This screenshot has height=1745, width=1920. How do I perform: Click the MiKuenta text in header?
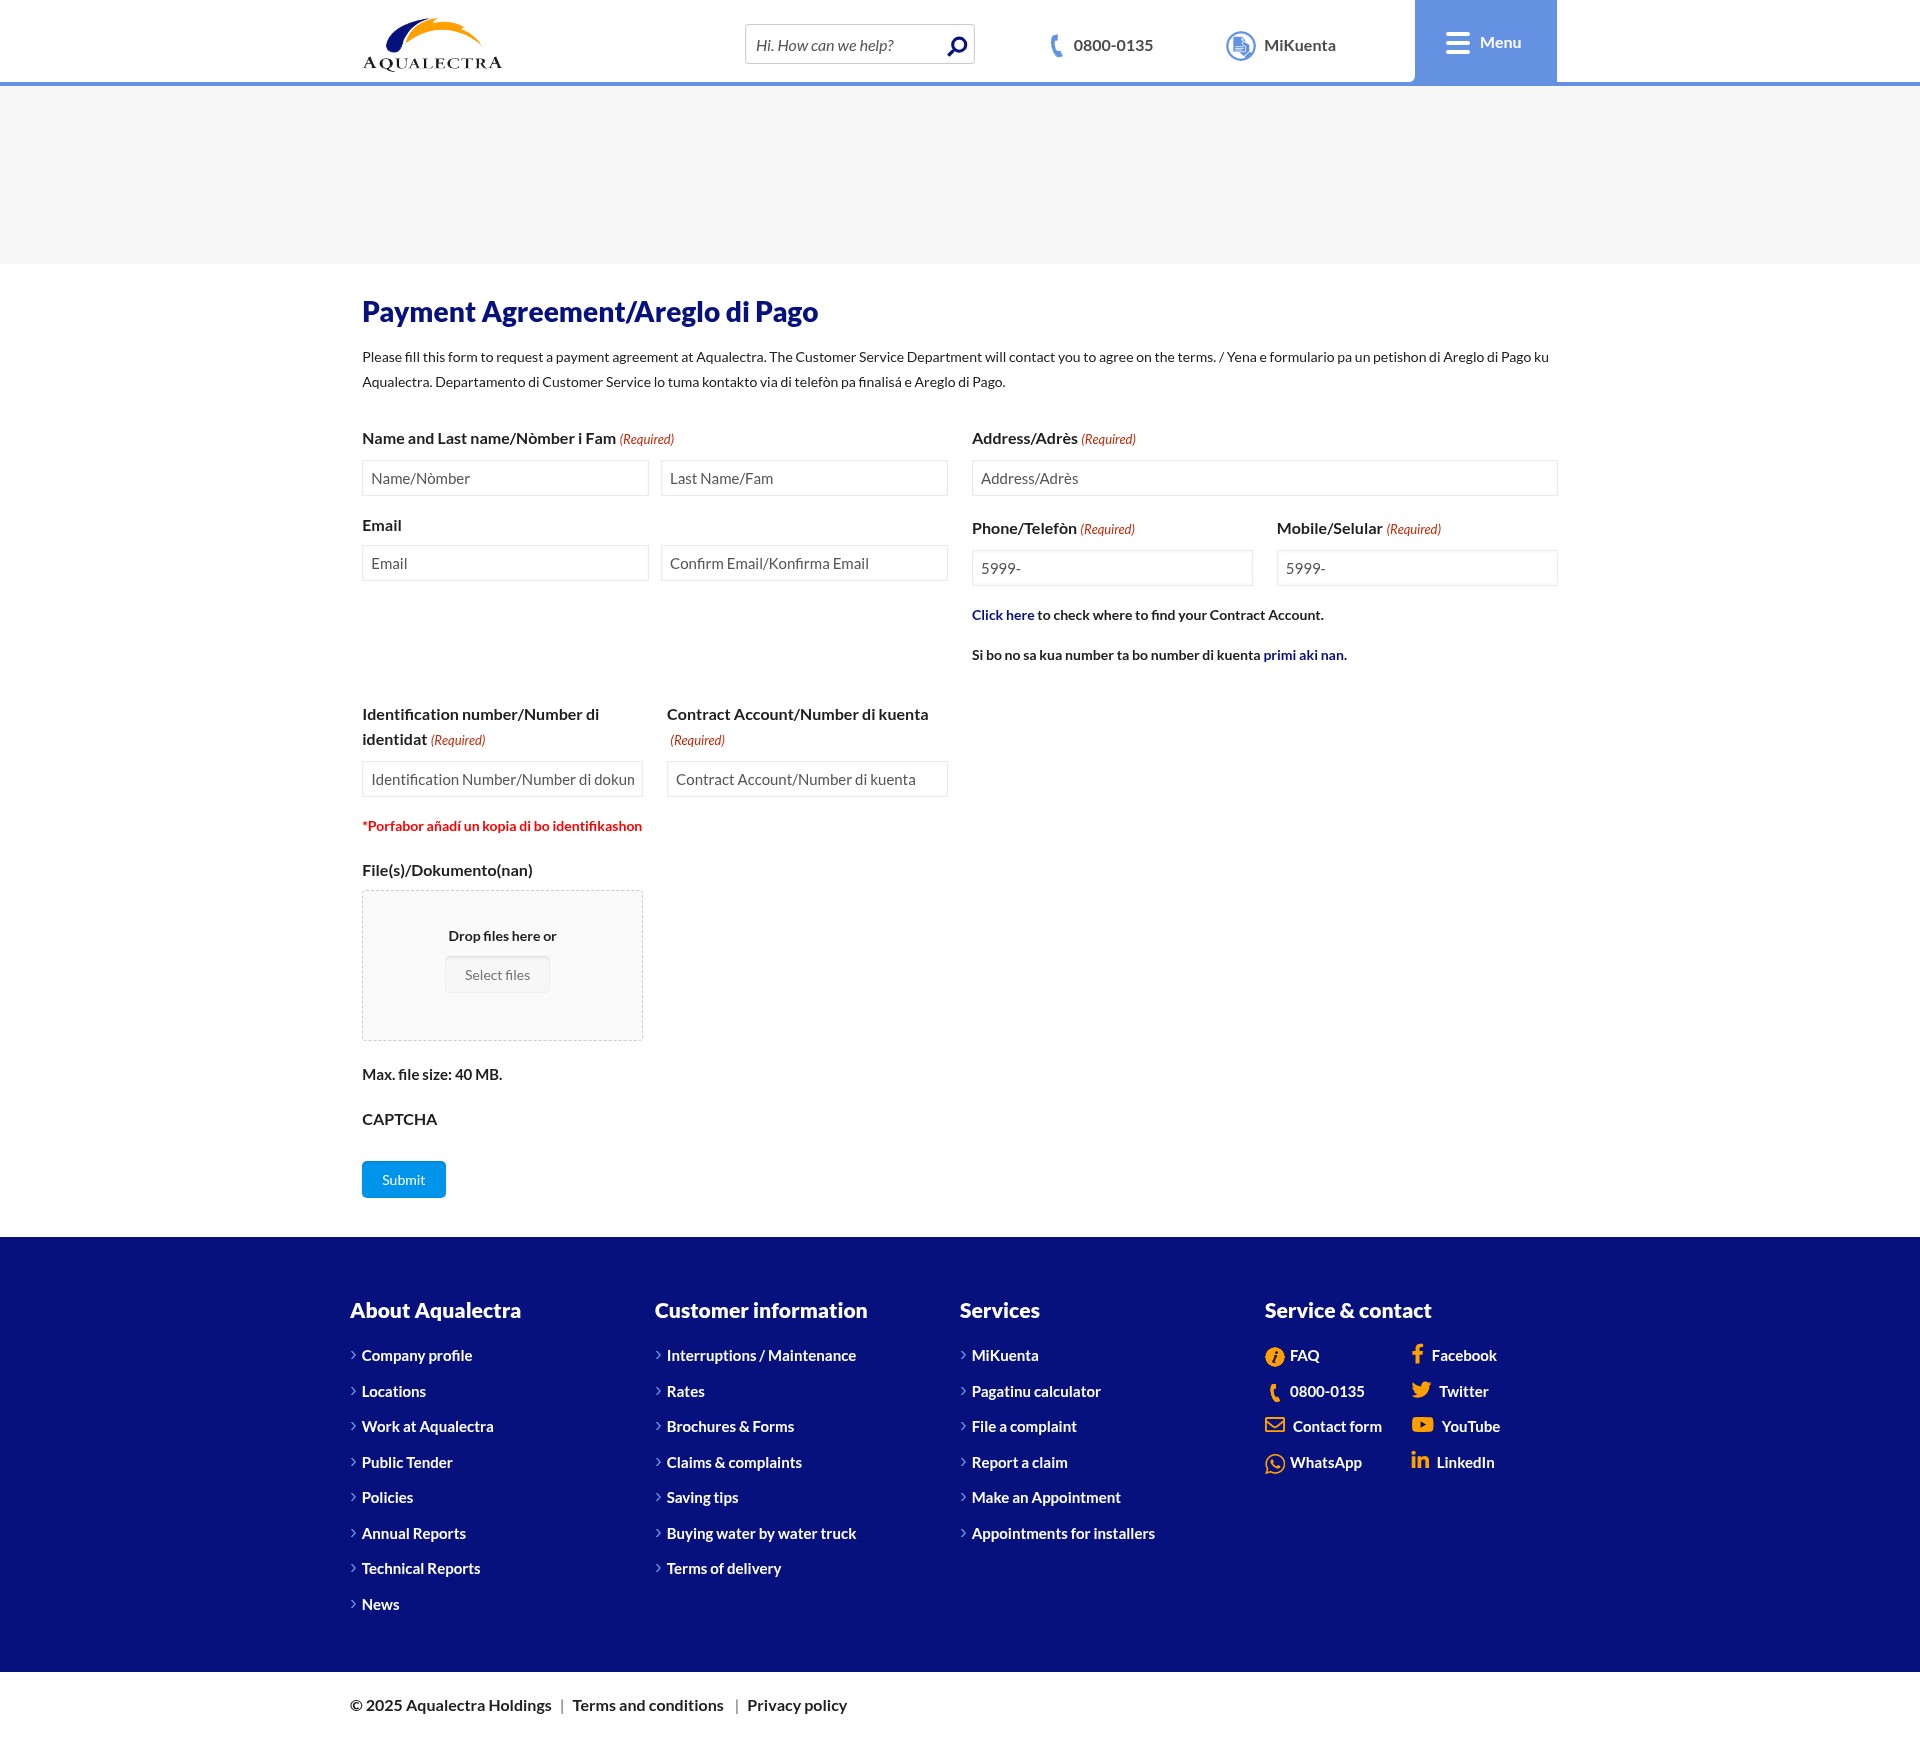pyautogui.click(x=1300, y=46)
